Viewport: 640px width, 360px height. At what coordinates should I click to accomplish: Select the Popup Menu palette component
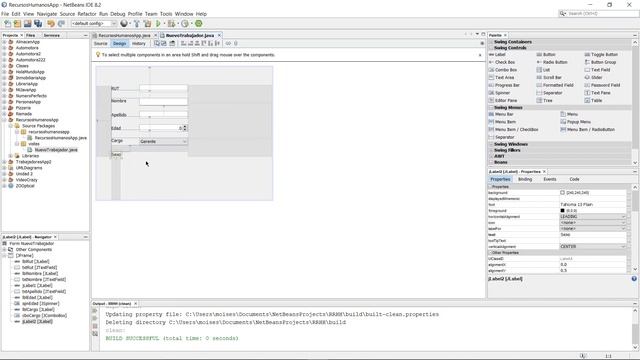point(576,122)
